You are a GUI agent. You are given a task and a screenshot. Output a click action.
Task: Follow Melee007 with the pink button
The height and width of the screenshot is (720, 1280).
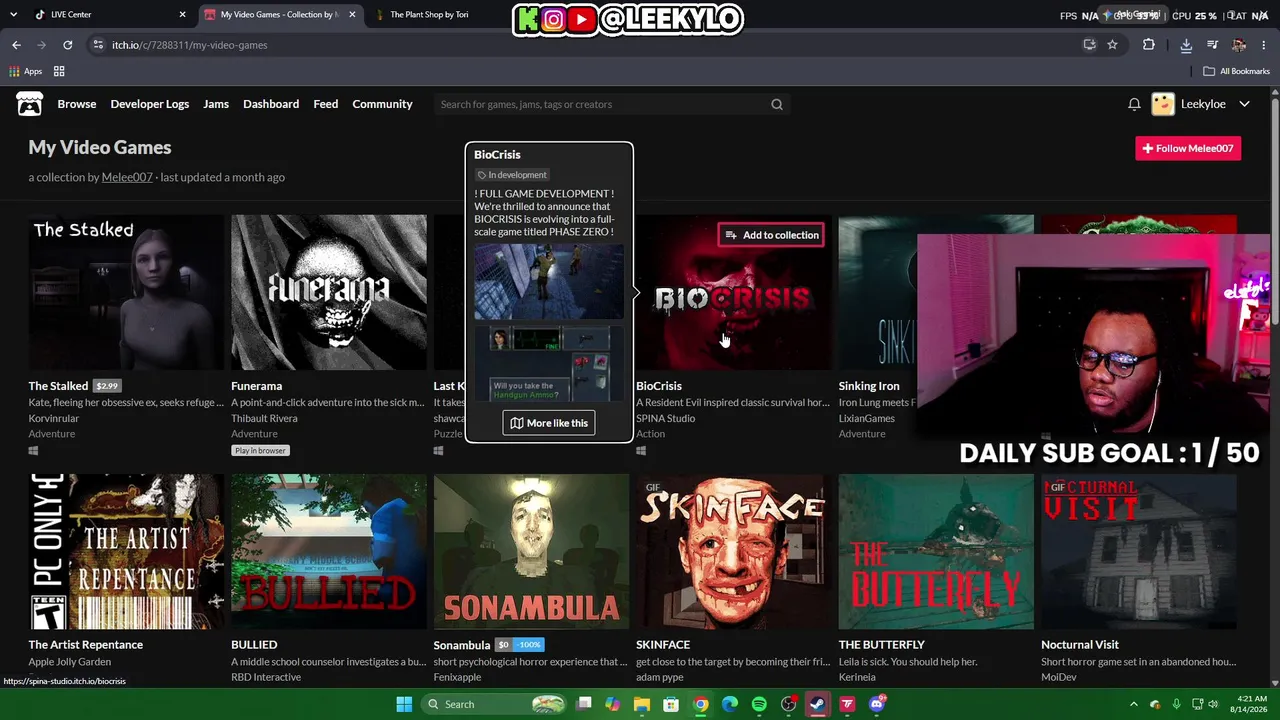coord(1188,148)
